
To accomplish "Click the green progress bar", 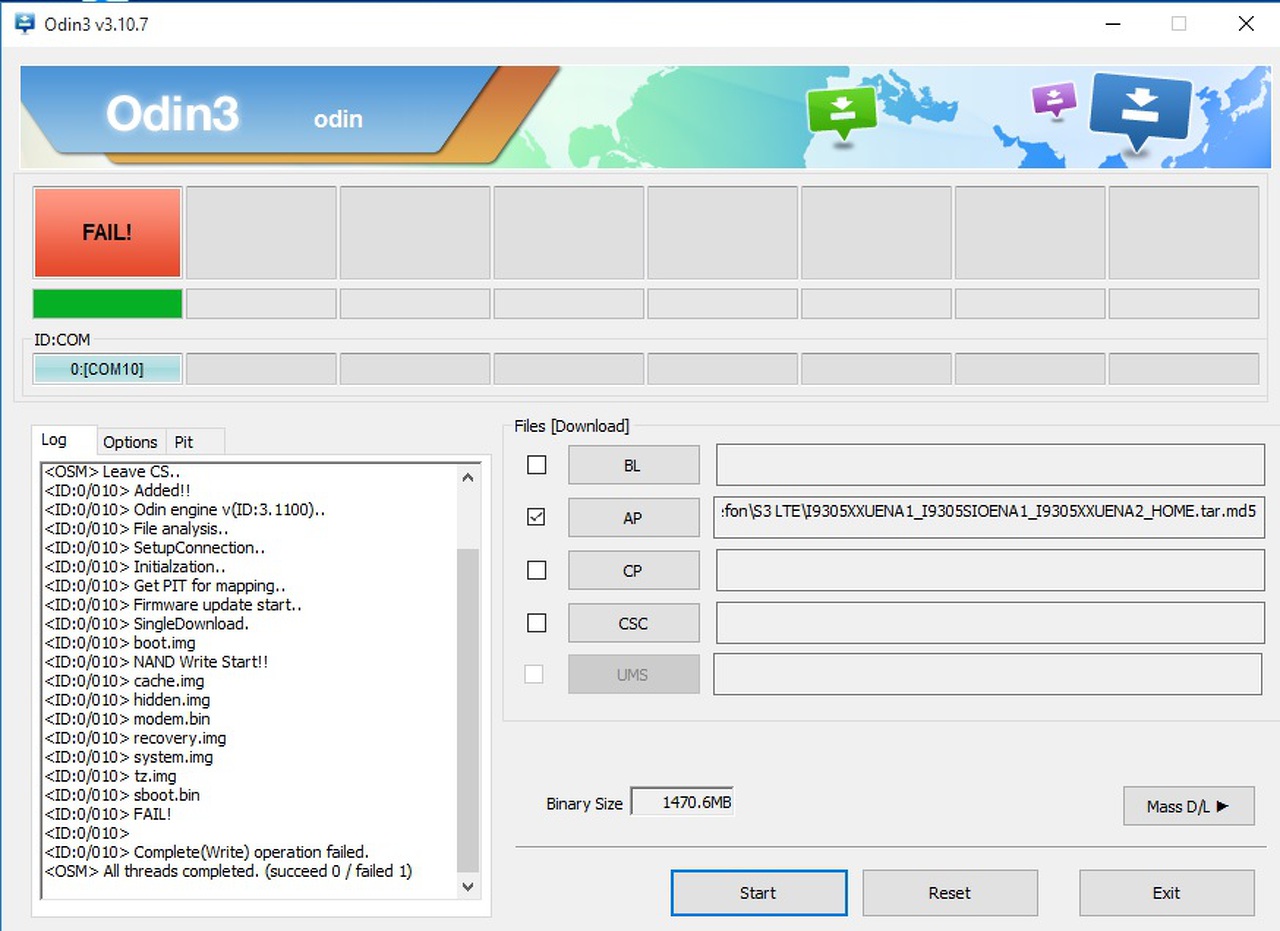I will tap(107, 303).
